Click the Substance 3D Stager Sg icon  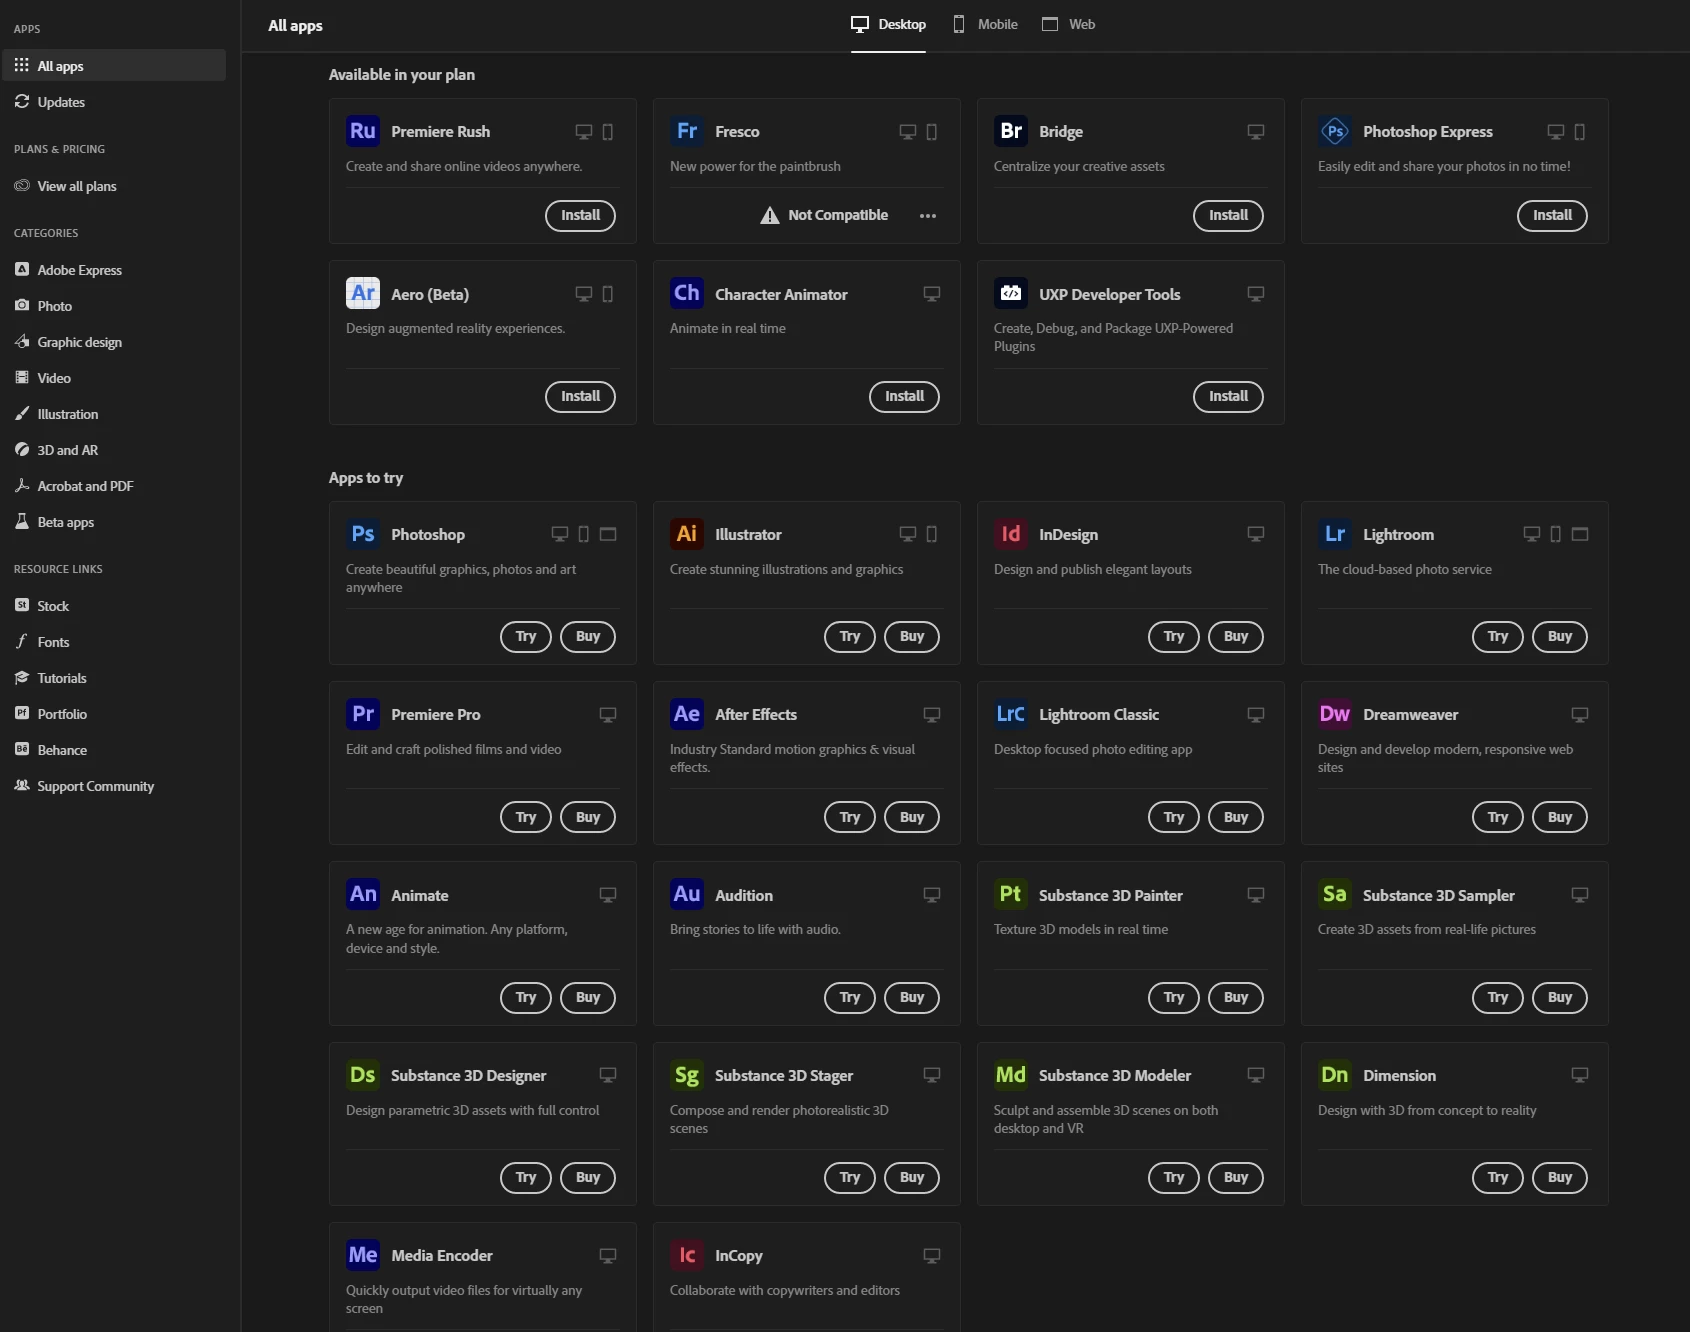point(687,1075)
